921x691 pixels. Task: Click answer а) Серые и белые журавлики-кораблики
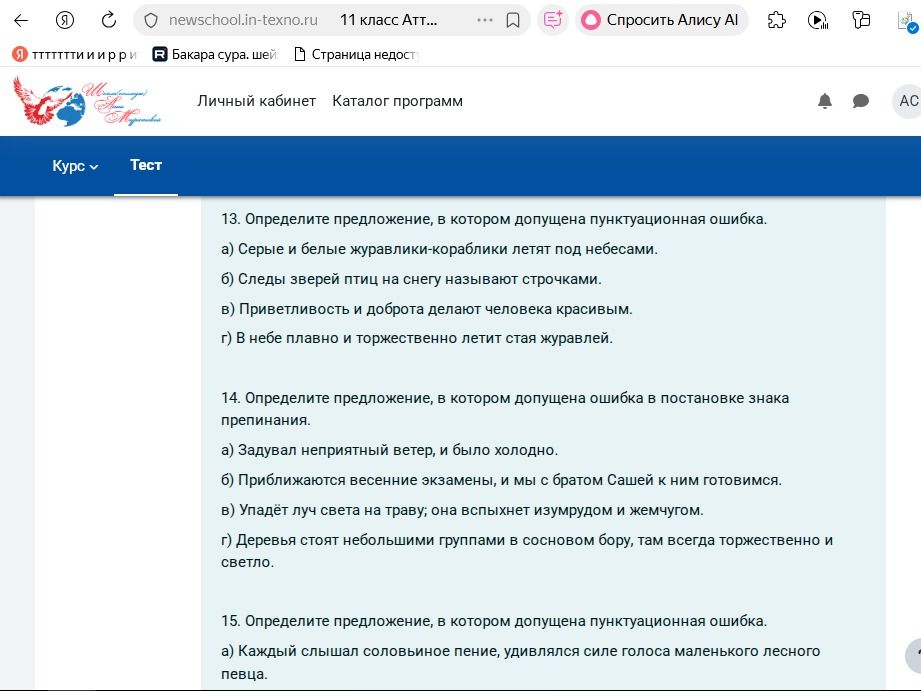pos(439,249)
